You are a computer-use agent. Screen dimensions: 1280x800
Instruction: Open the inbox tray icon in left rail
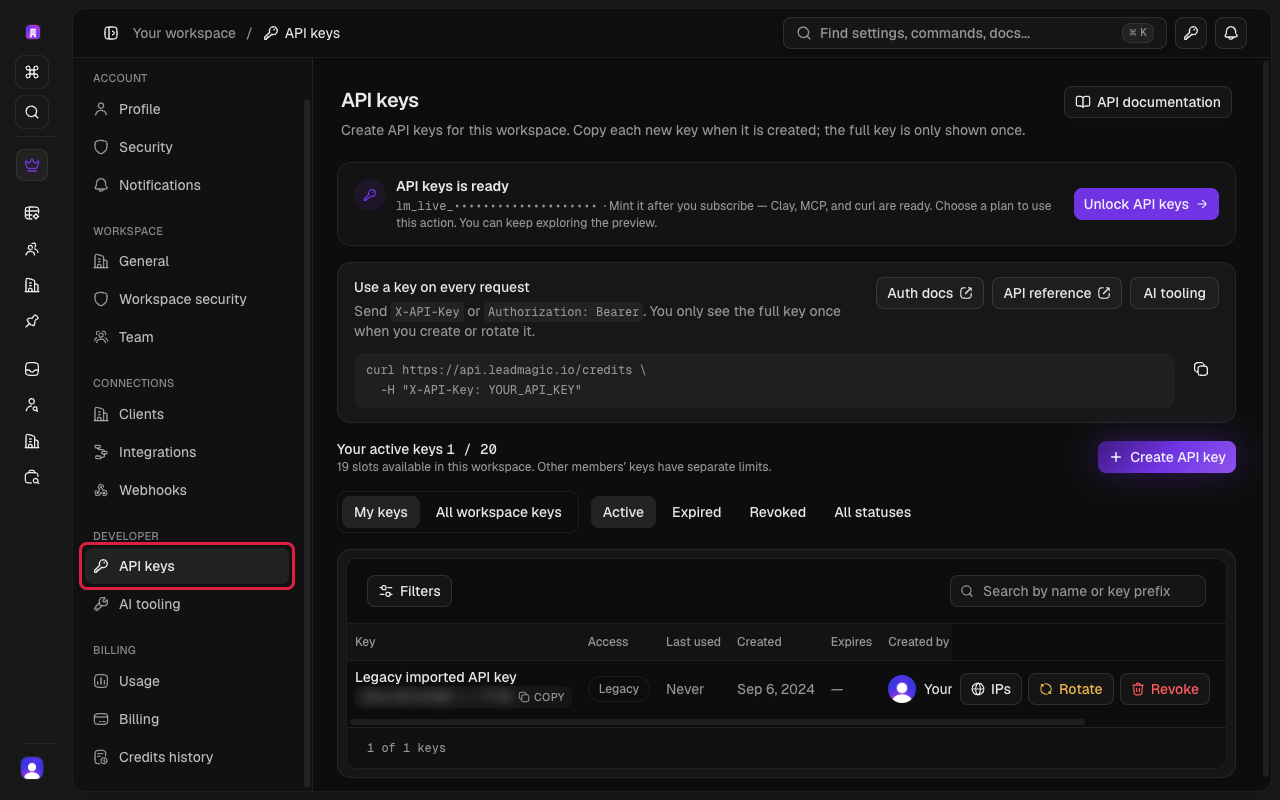click(32, 369)
